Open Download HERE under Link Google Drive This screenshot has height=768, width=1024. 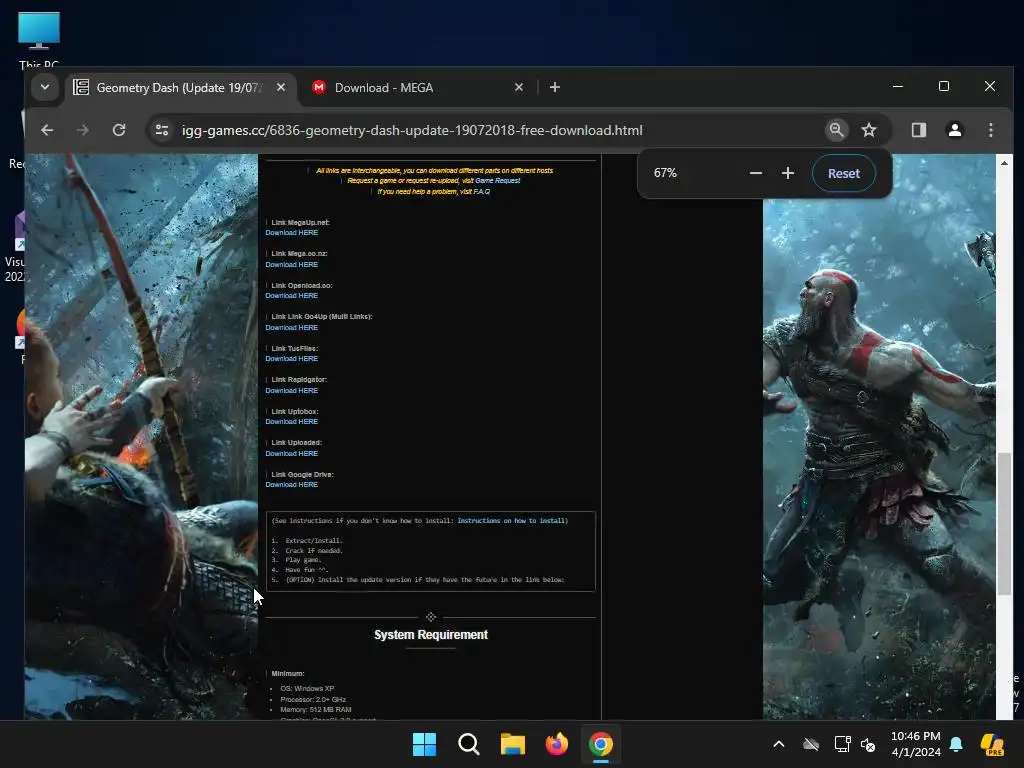(x=292, y=485)
